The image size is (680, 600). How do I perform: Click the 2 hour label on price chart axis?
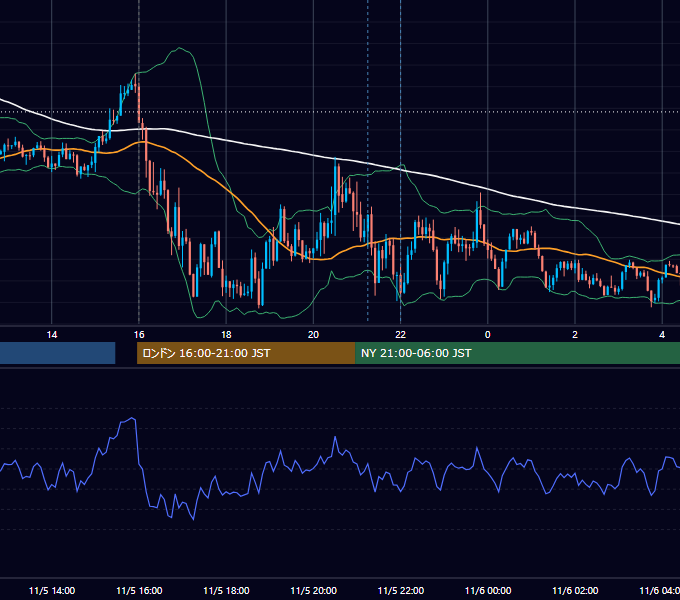(x=575, y=335)
